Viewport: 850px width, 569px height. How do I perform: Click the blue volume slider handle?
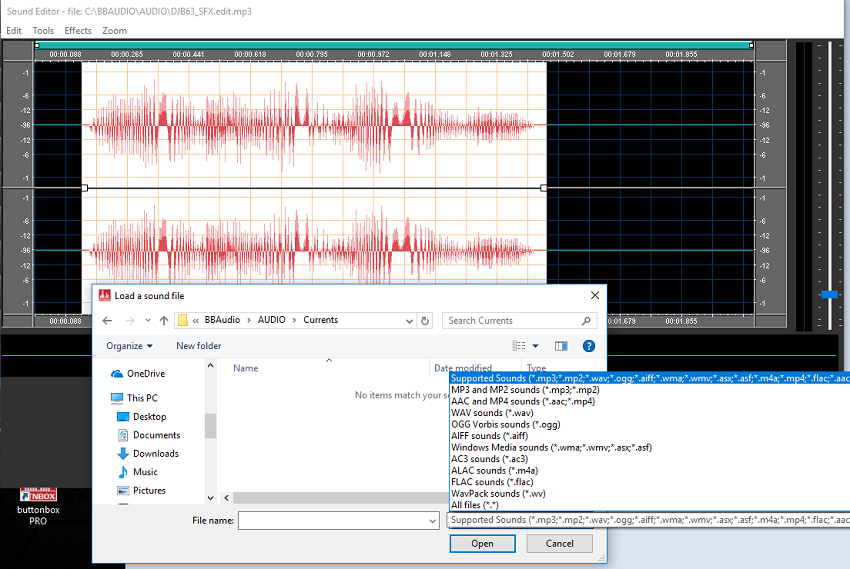(x=828, y=294)
